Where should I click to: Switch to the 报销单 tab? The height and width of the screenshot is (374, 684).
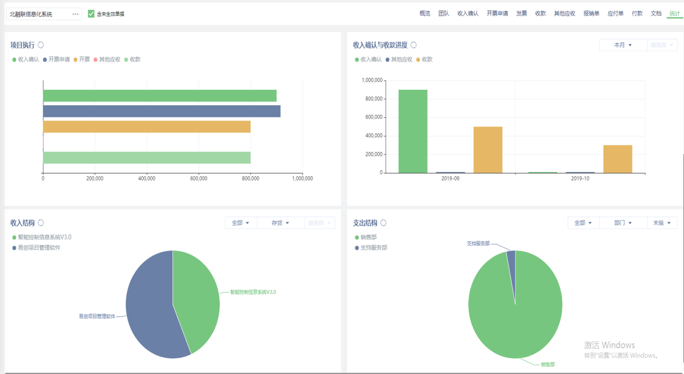pos(592,14)
